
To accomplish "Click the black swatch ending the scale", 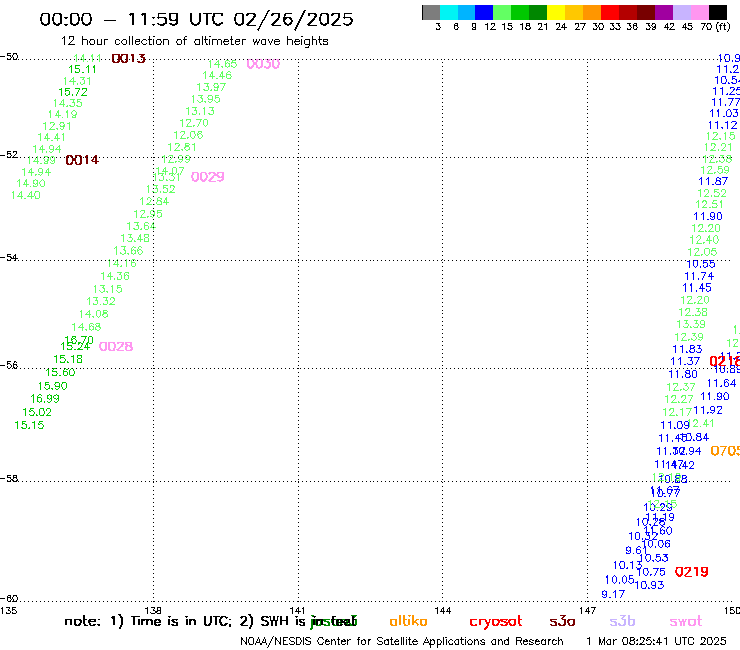I will pyautogui.click(x=718, y=12).
